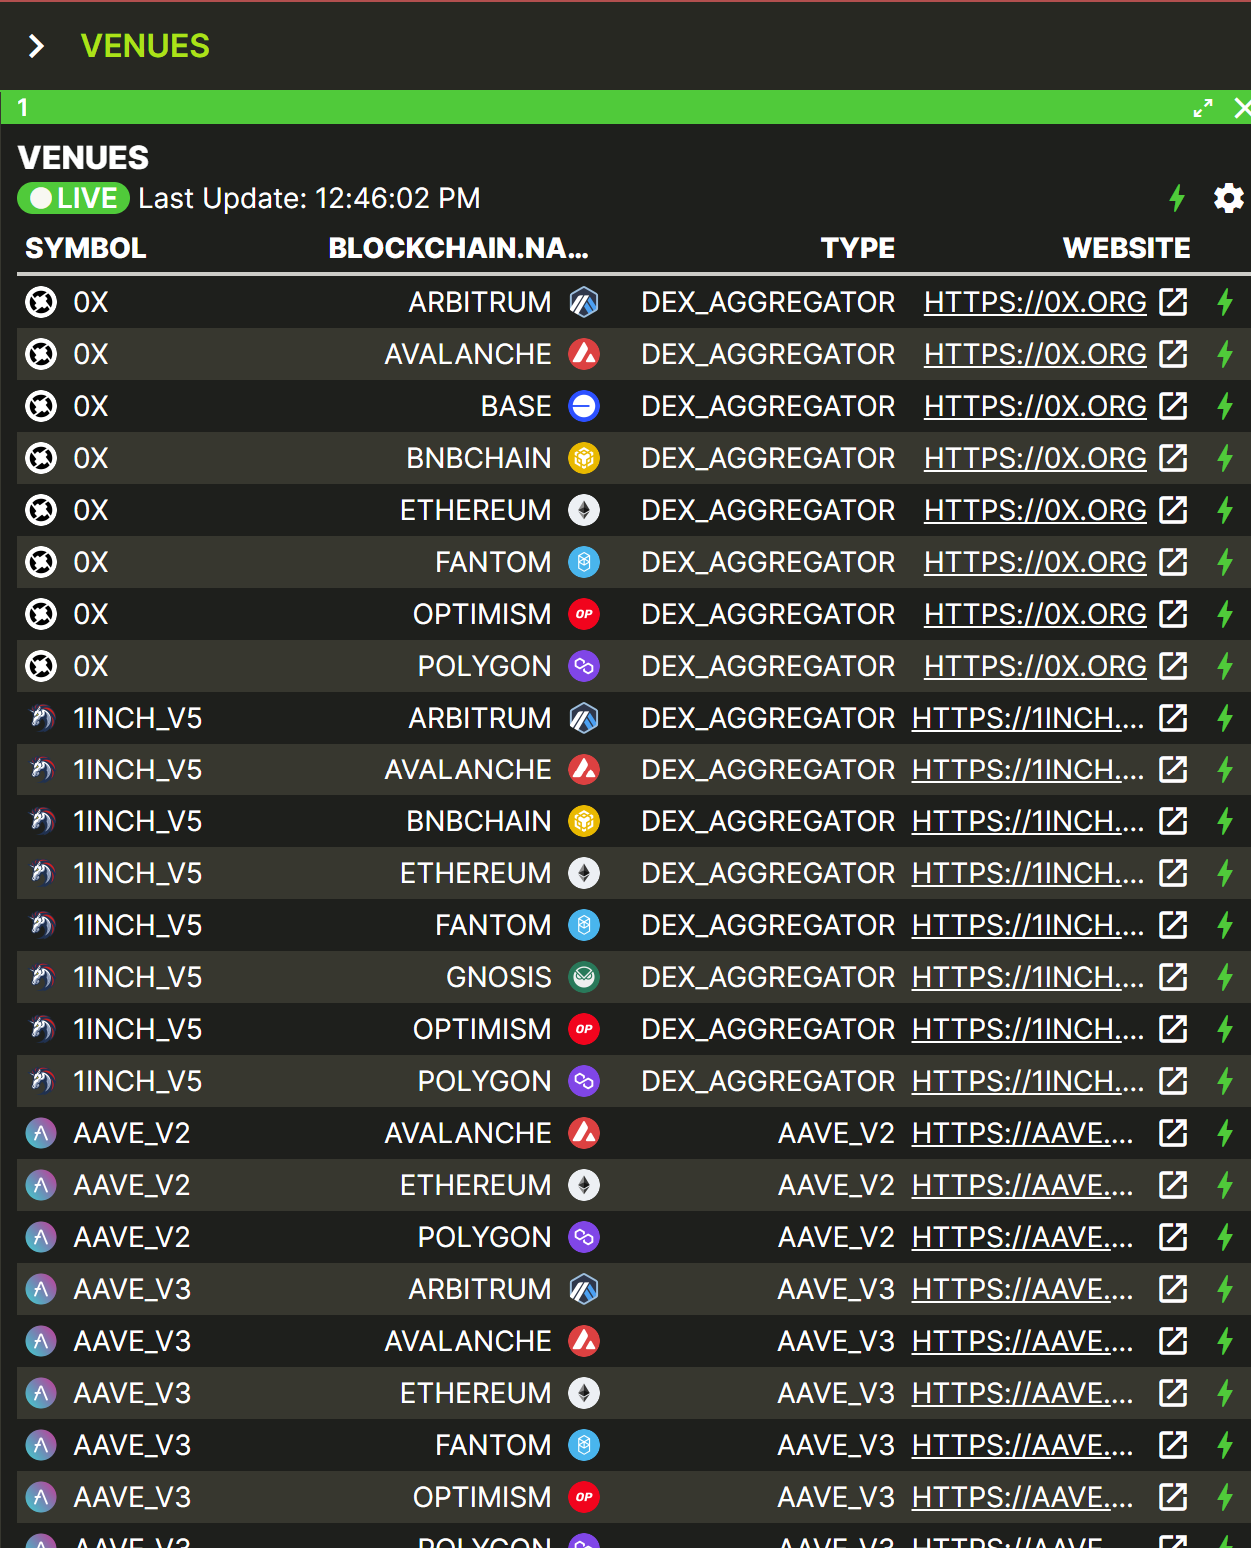Open Aave link in AAVE_V2 ETHEREUM row
The height and width of the screenshot is (1548, 1251).
1023,1185
